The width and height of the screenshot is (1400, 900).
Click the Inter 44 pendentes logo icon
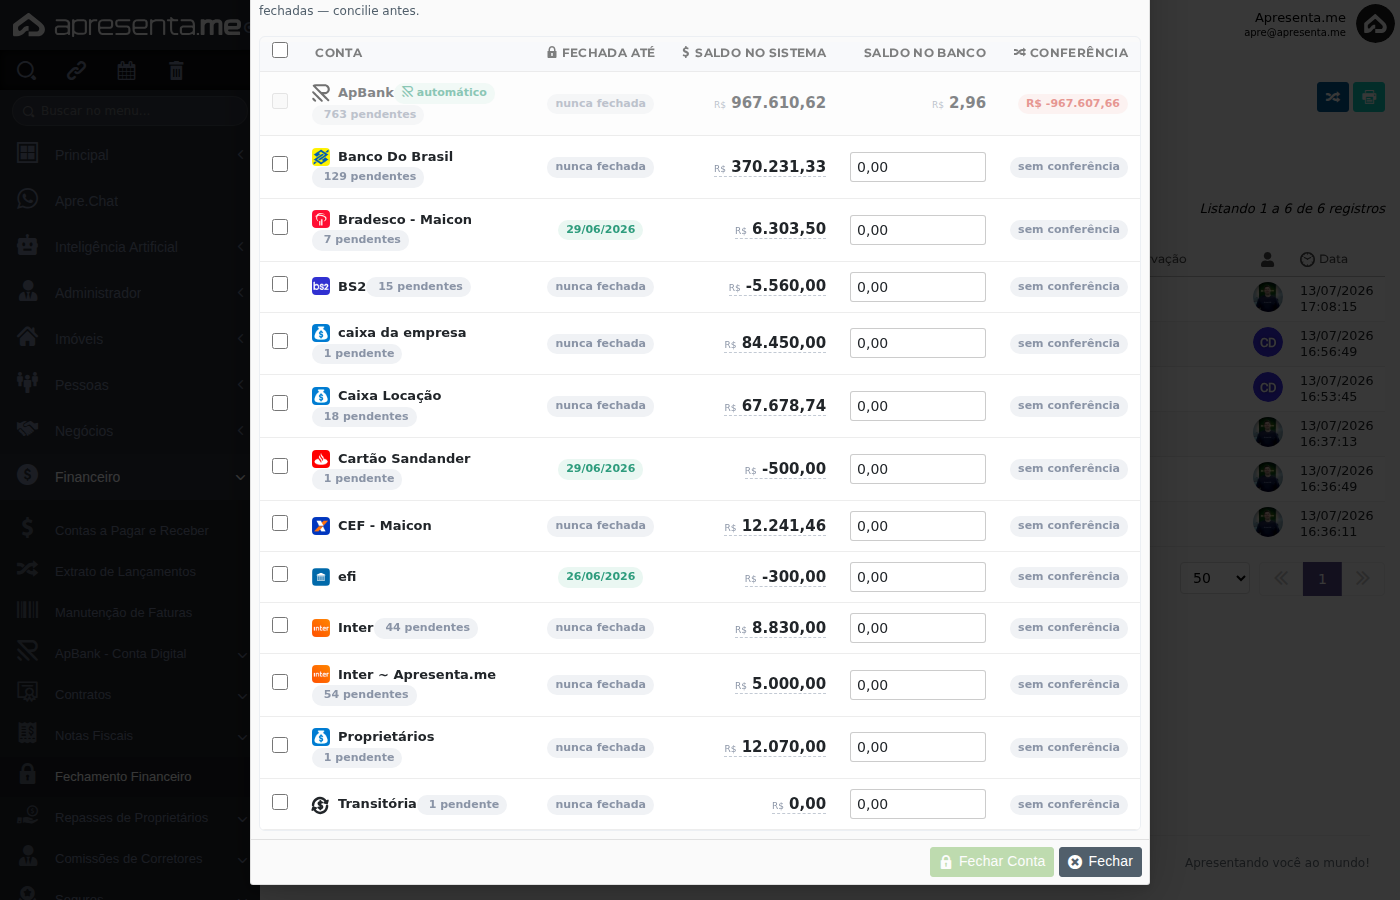click(x=321, y=628)
